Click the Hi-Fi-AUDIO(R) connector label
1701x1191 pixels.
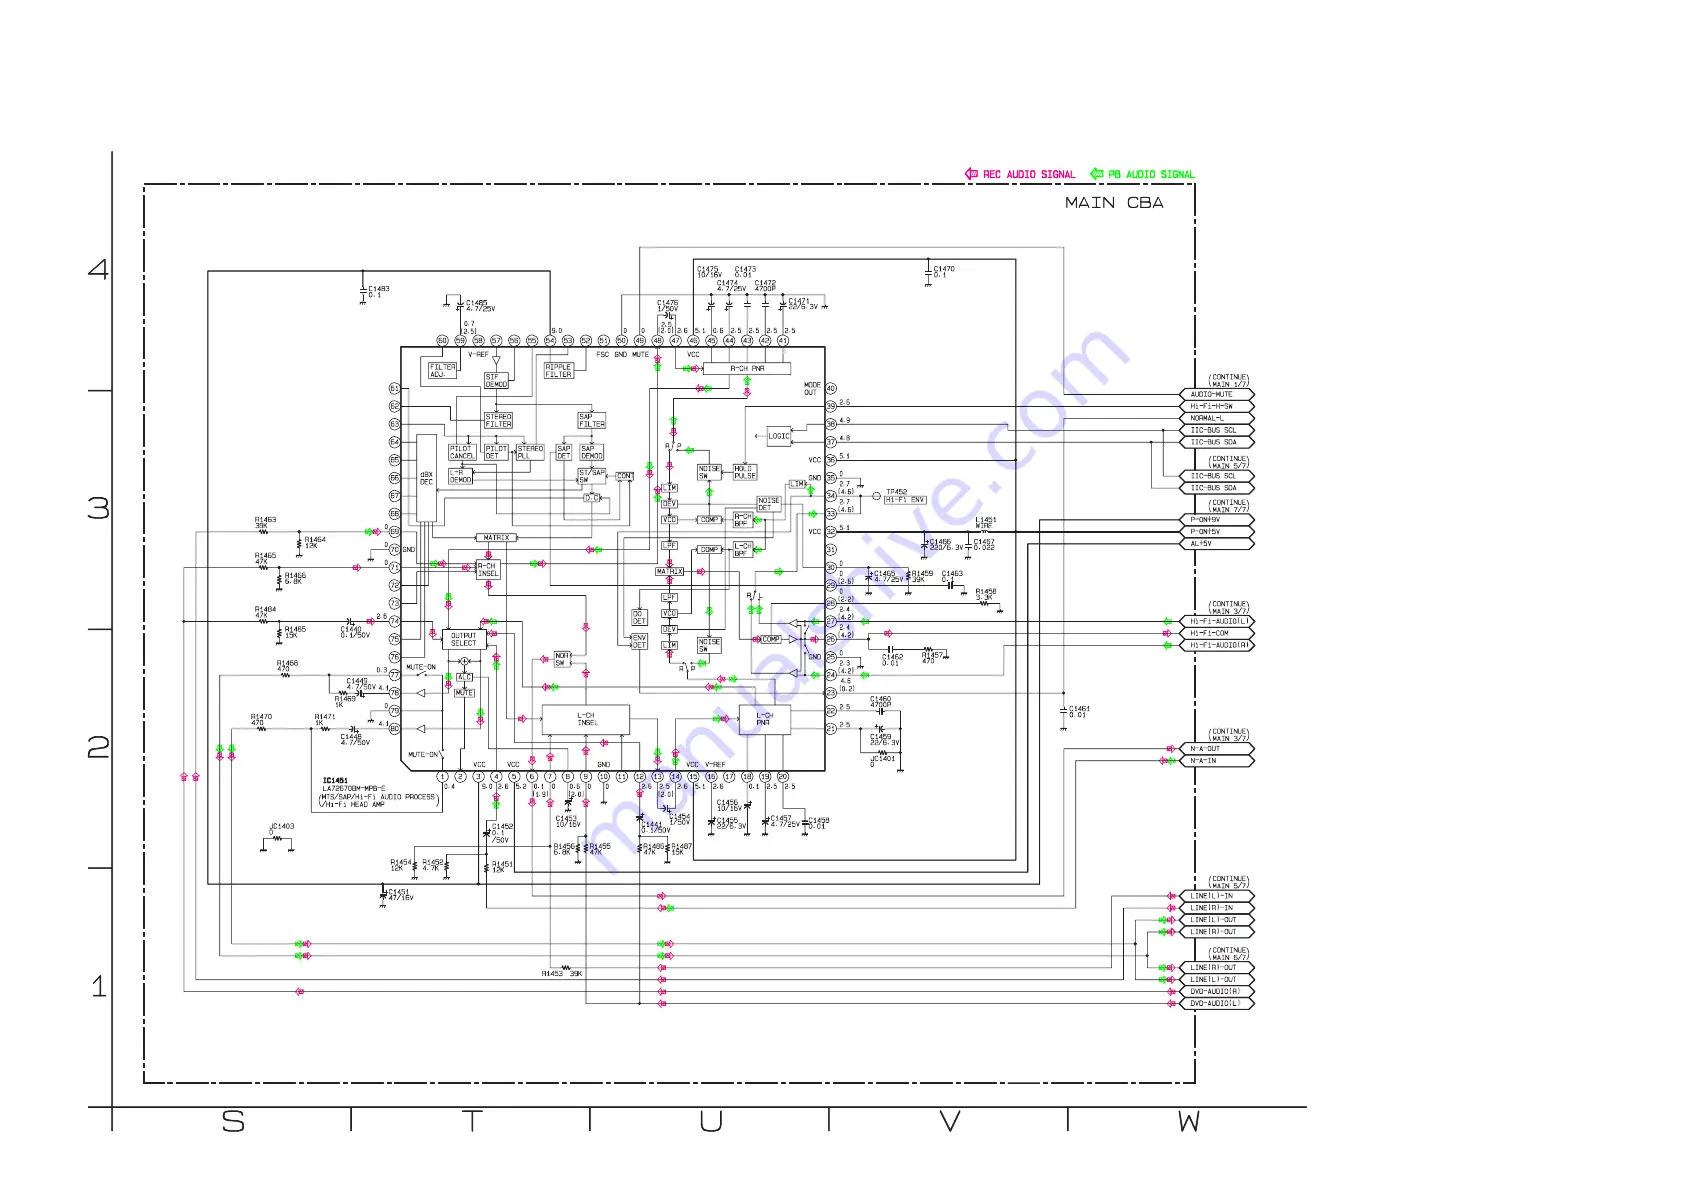coord(1216,646)
